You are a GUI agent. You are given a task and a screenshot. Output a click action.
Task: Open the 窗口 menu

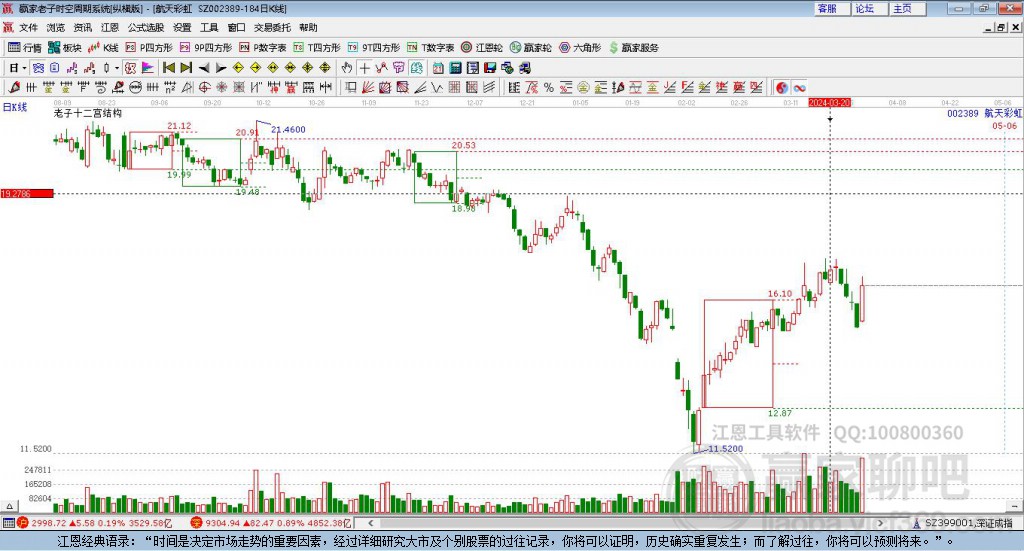point(236,27)
